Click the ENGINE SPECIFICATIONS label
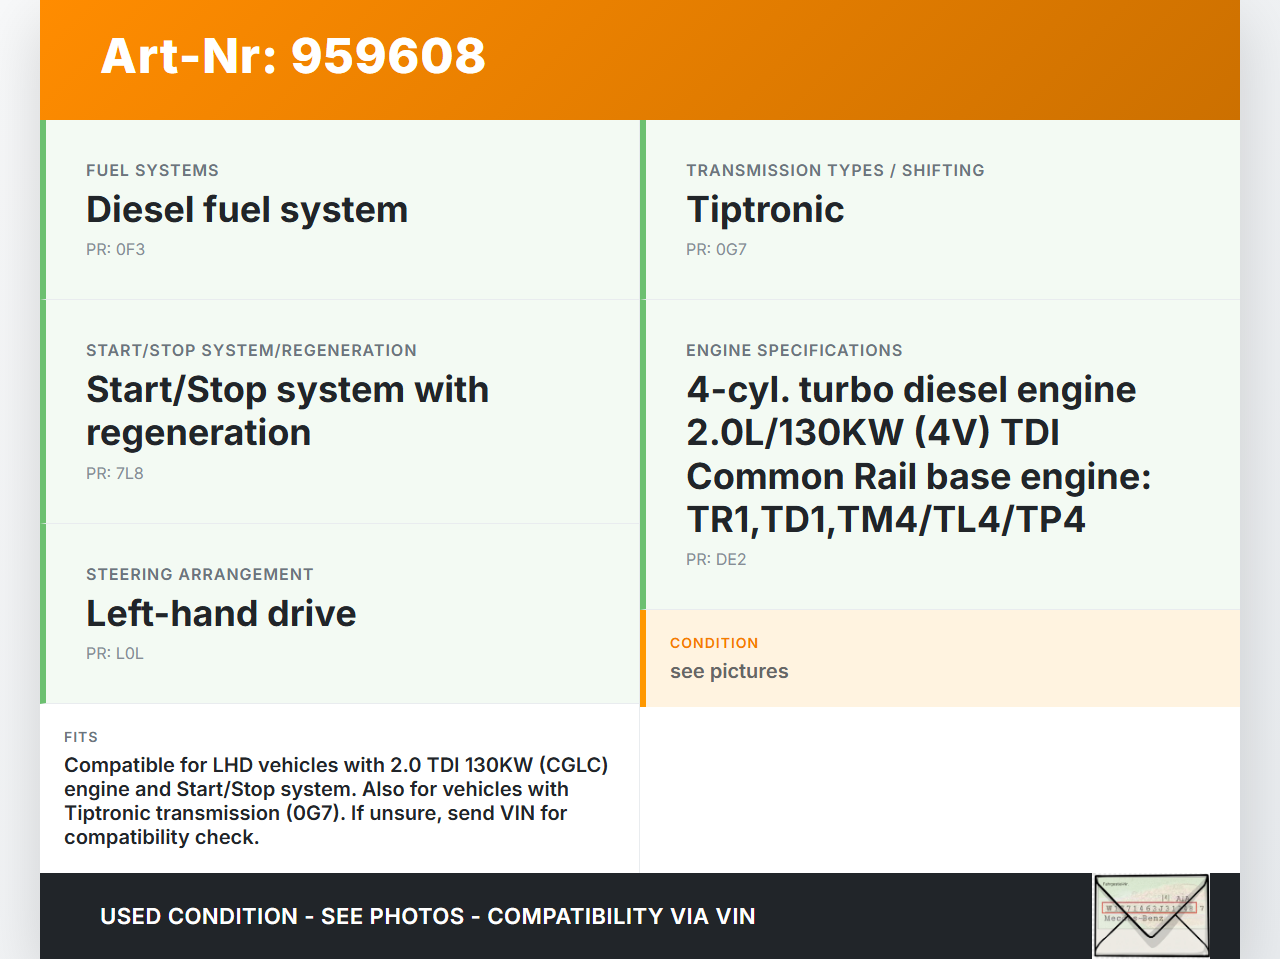Image resolution: width=1280 pixels, height=959 pixels. pyautogui.click(x=794, y=351)
